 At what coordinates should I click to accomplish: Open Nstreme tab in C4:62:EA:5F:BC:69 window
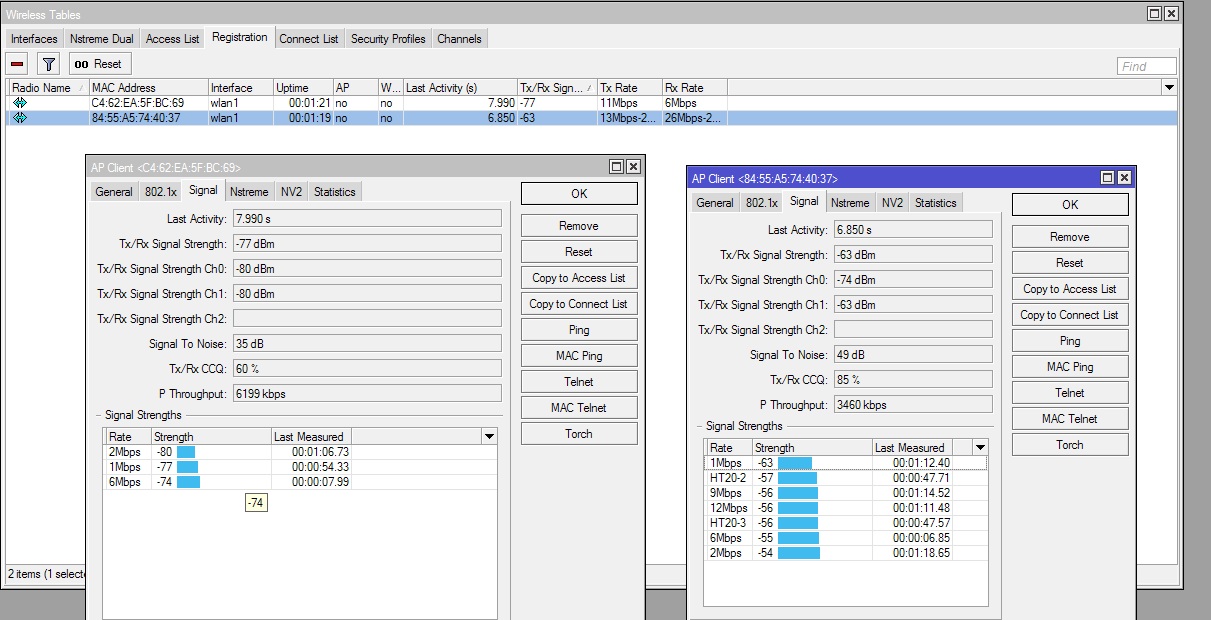(x=248, y=192)
